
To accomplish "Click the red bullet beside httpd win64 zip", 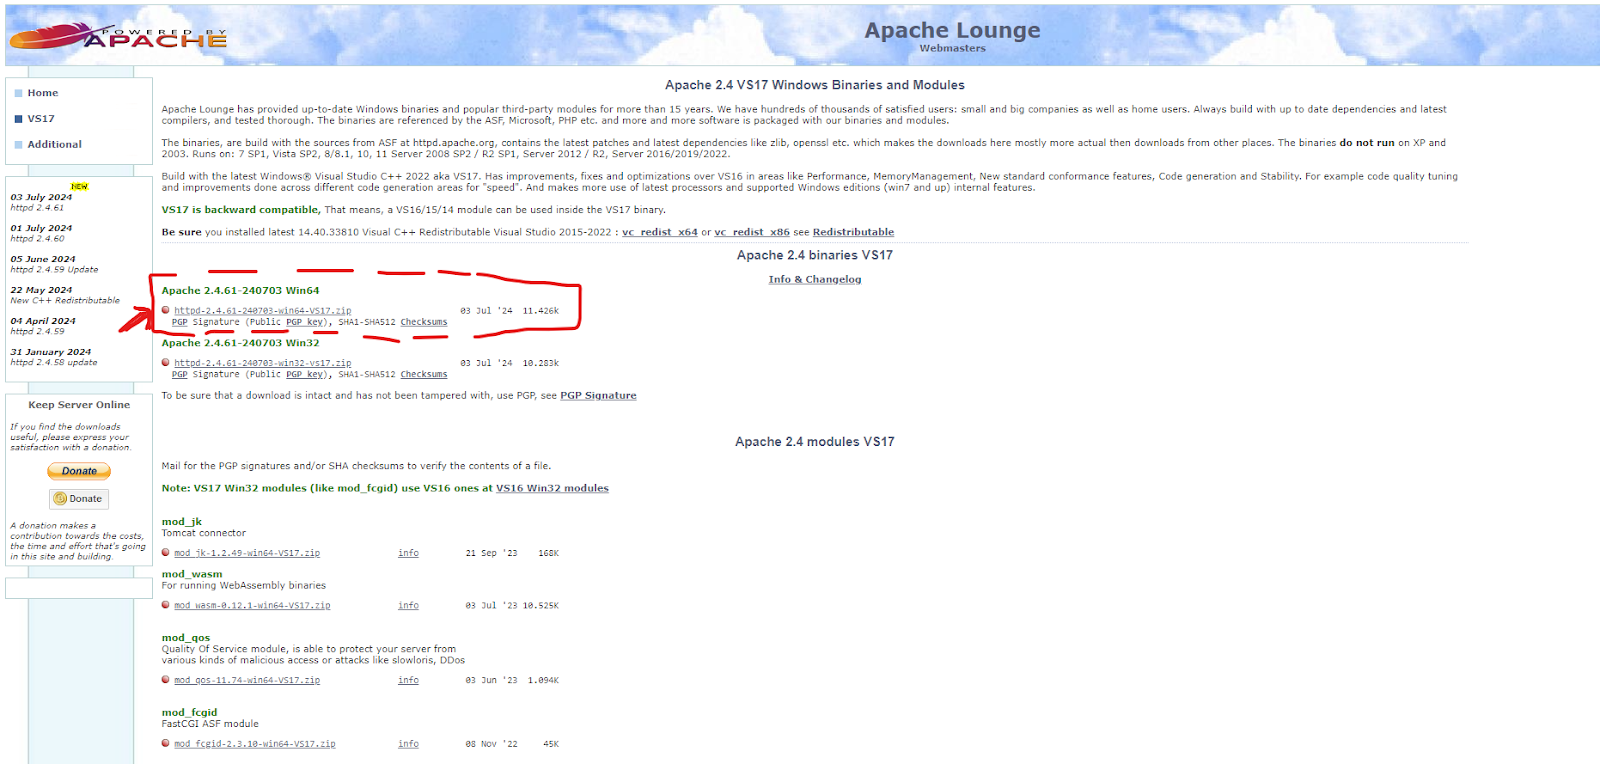I will point(166,310).
